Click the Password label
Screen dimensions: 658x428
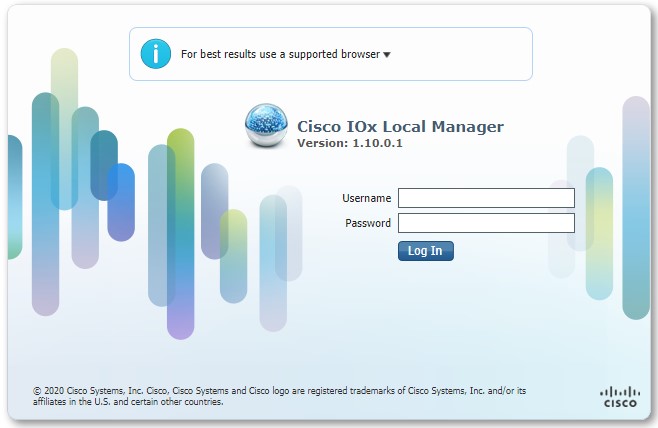pyautogui.click(x=368, y=223)
